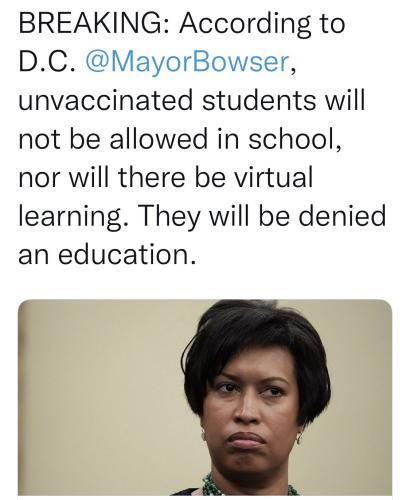Open the @MayorBowser mention link
This screenshot has width=410, height=500.
187,62
